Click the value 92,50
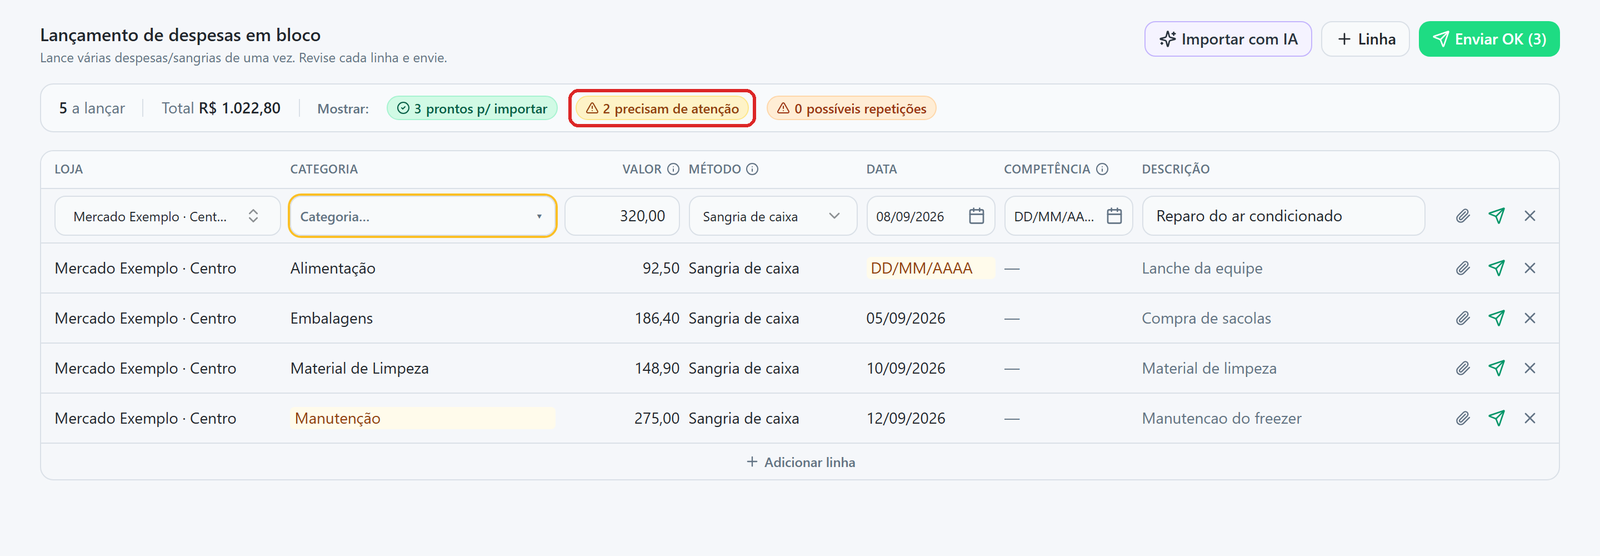The width and height of the screenshot is (1600, 556). point(661,268)
